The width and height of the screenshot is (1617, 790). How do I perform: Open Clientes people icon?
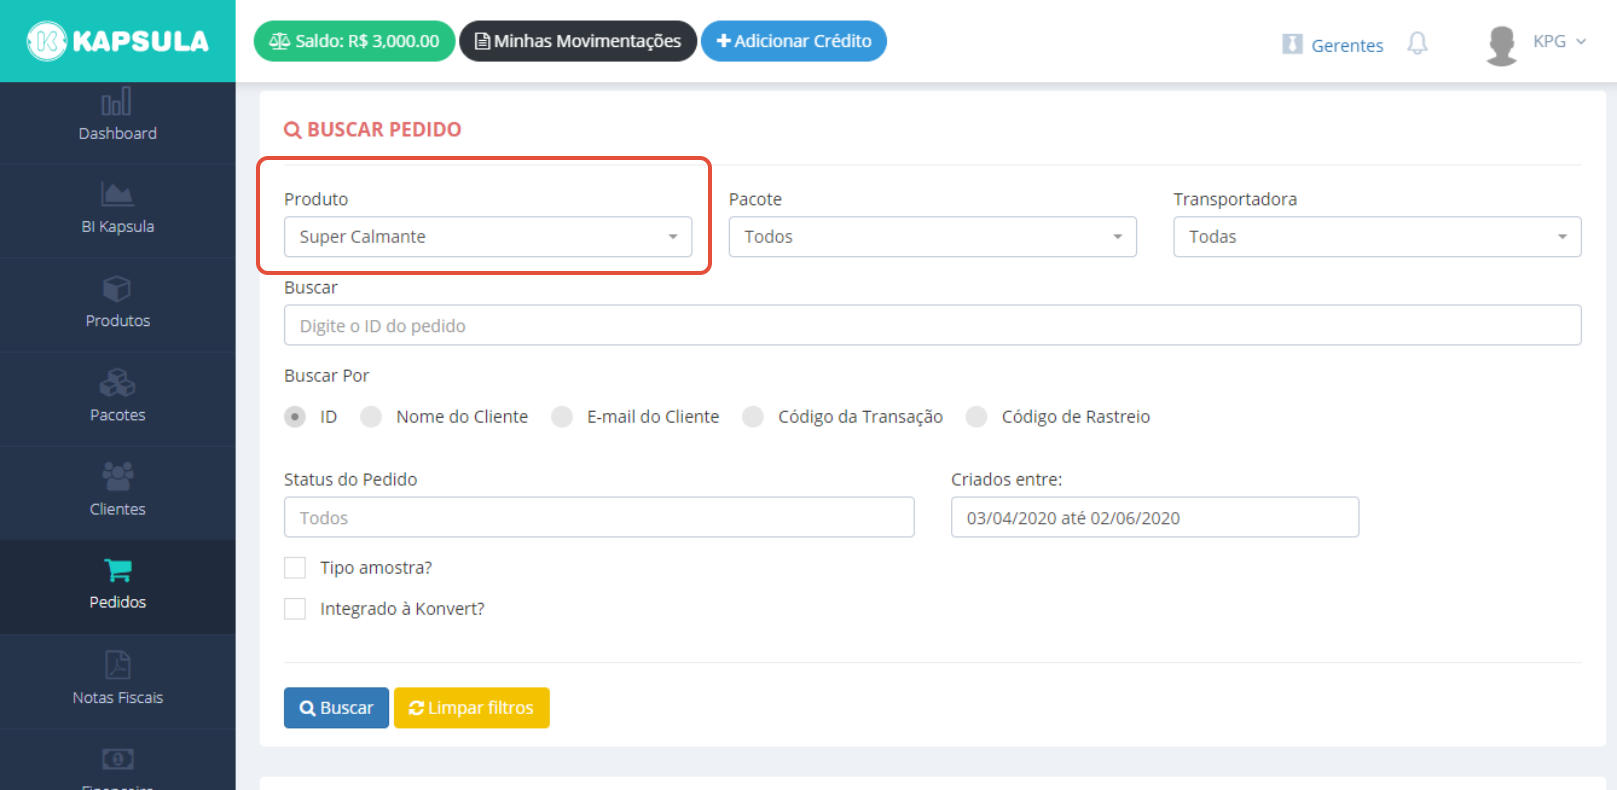click(117, 476)
